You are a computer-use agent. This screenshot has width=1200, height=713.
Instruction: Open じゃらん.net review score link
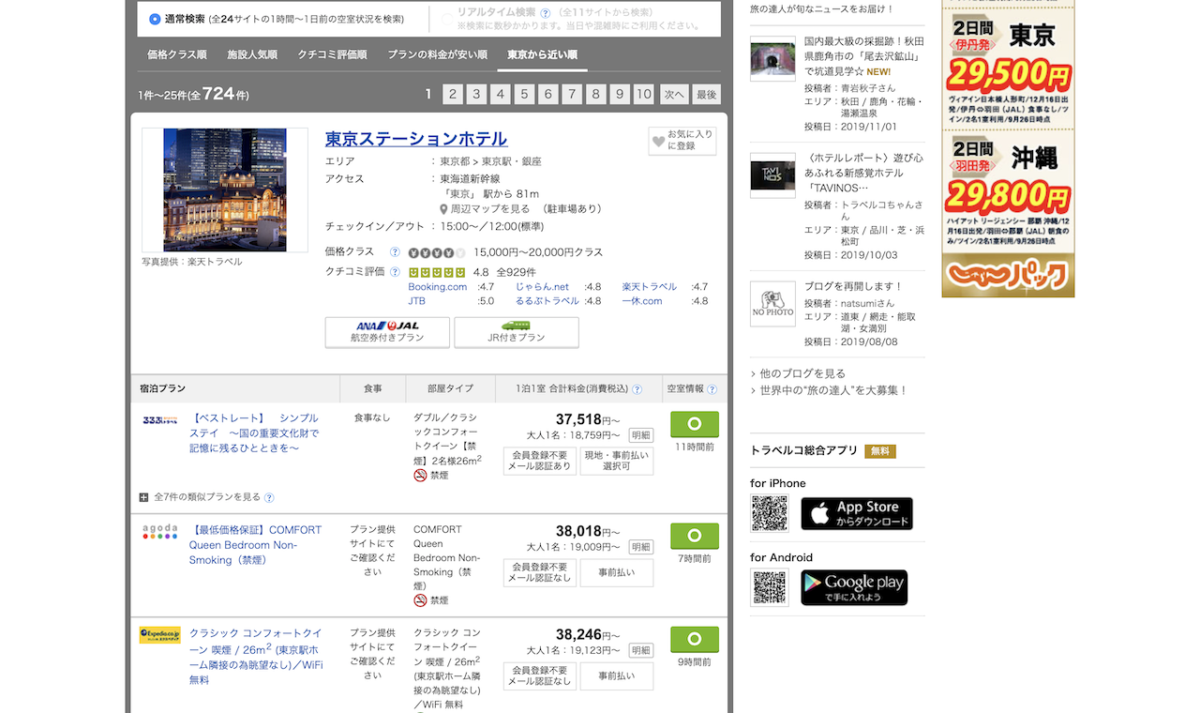(x=542, y=287)
